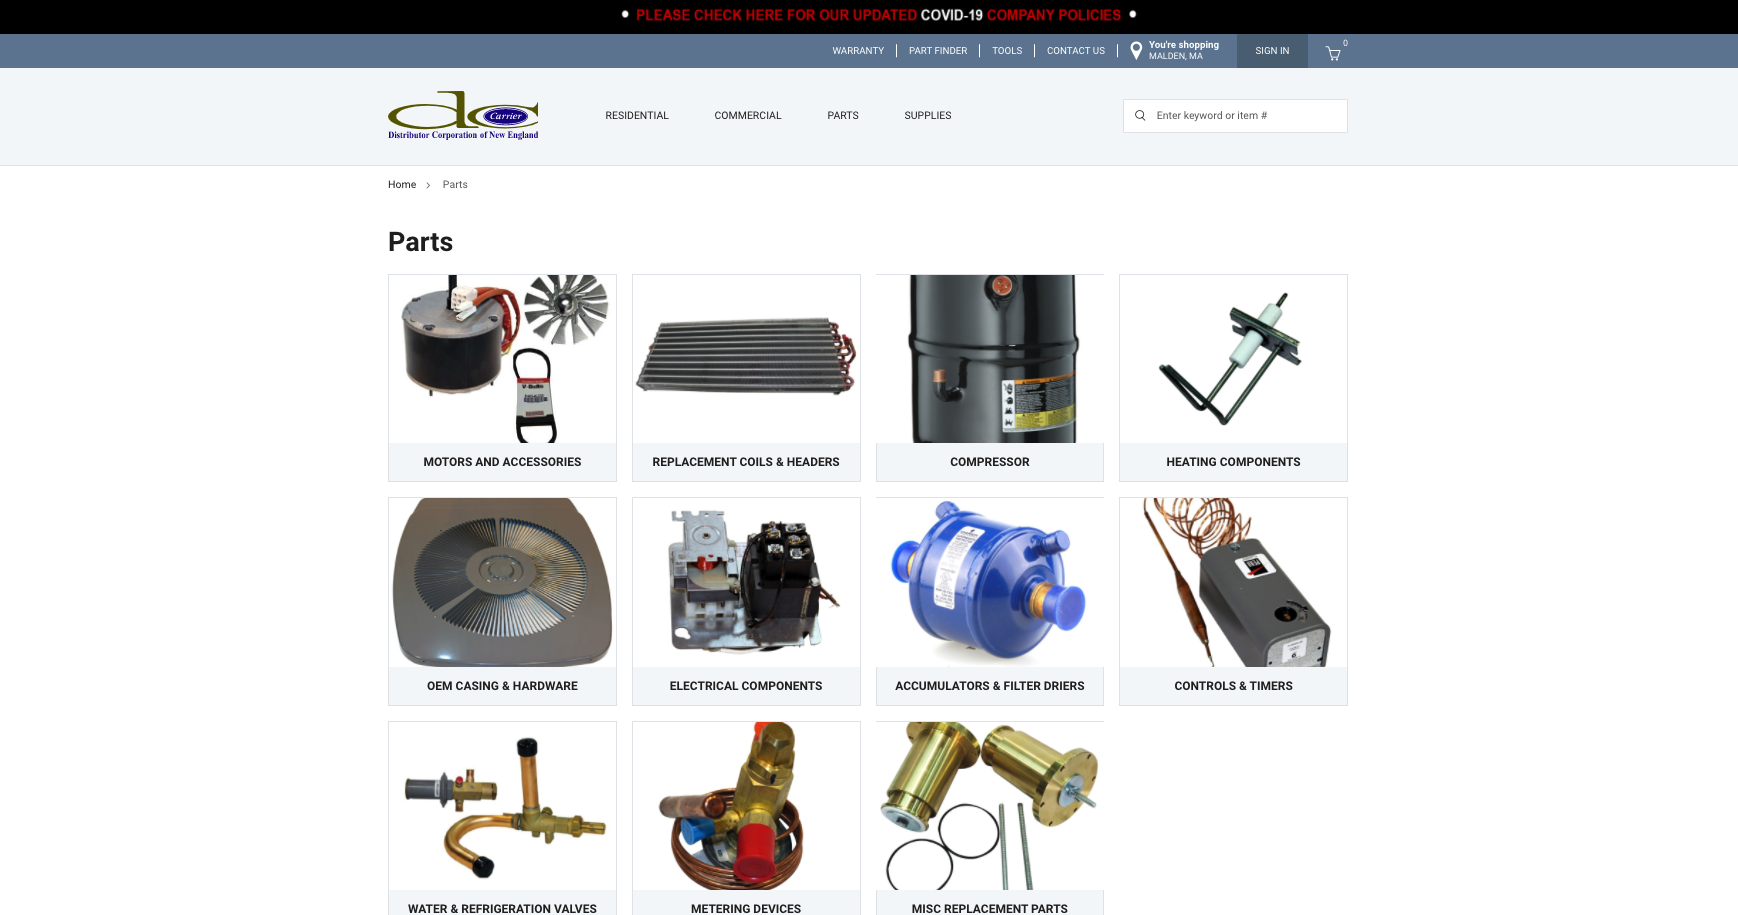Open the COVID-19 company policies banner
The height and width of the screenshot is (915, 1738).
tap(878, 15)
